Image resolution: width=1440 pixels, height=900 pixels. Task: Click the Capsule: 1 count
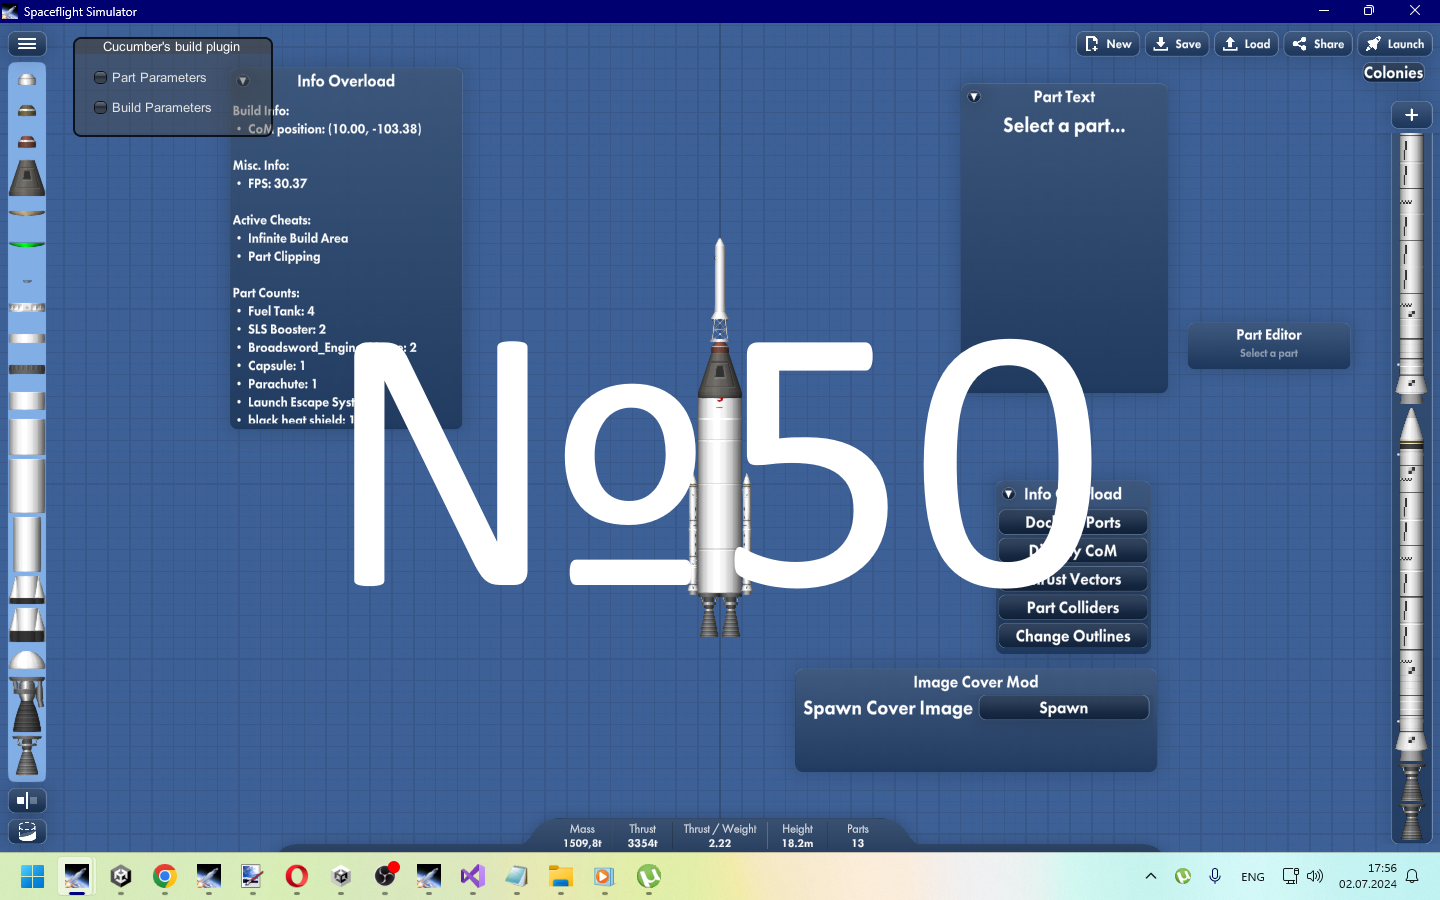pos(277,366)
